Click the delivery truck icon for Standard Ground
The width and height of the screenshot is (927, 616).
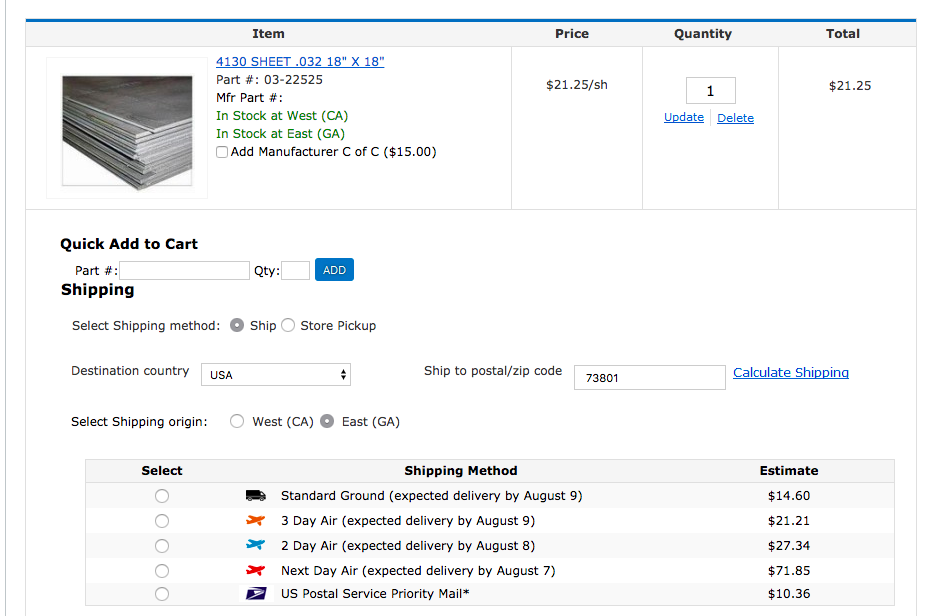255,496
